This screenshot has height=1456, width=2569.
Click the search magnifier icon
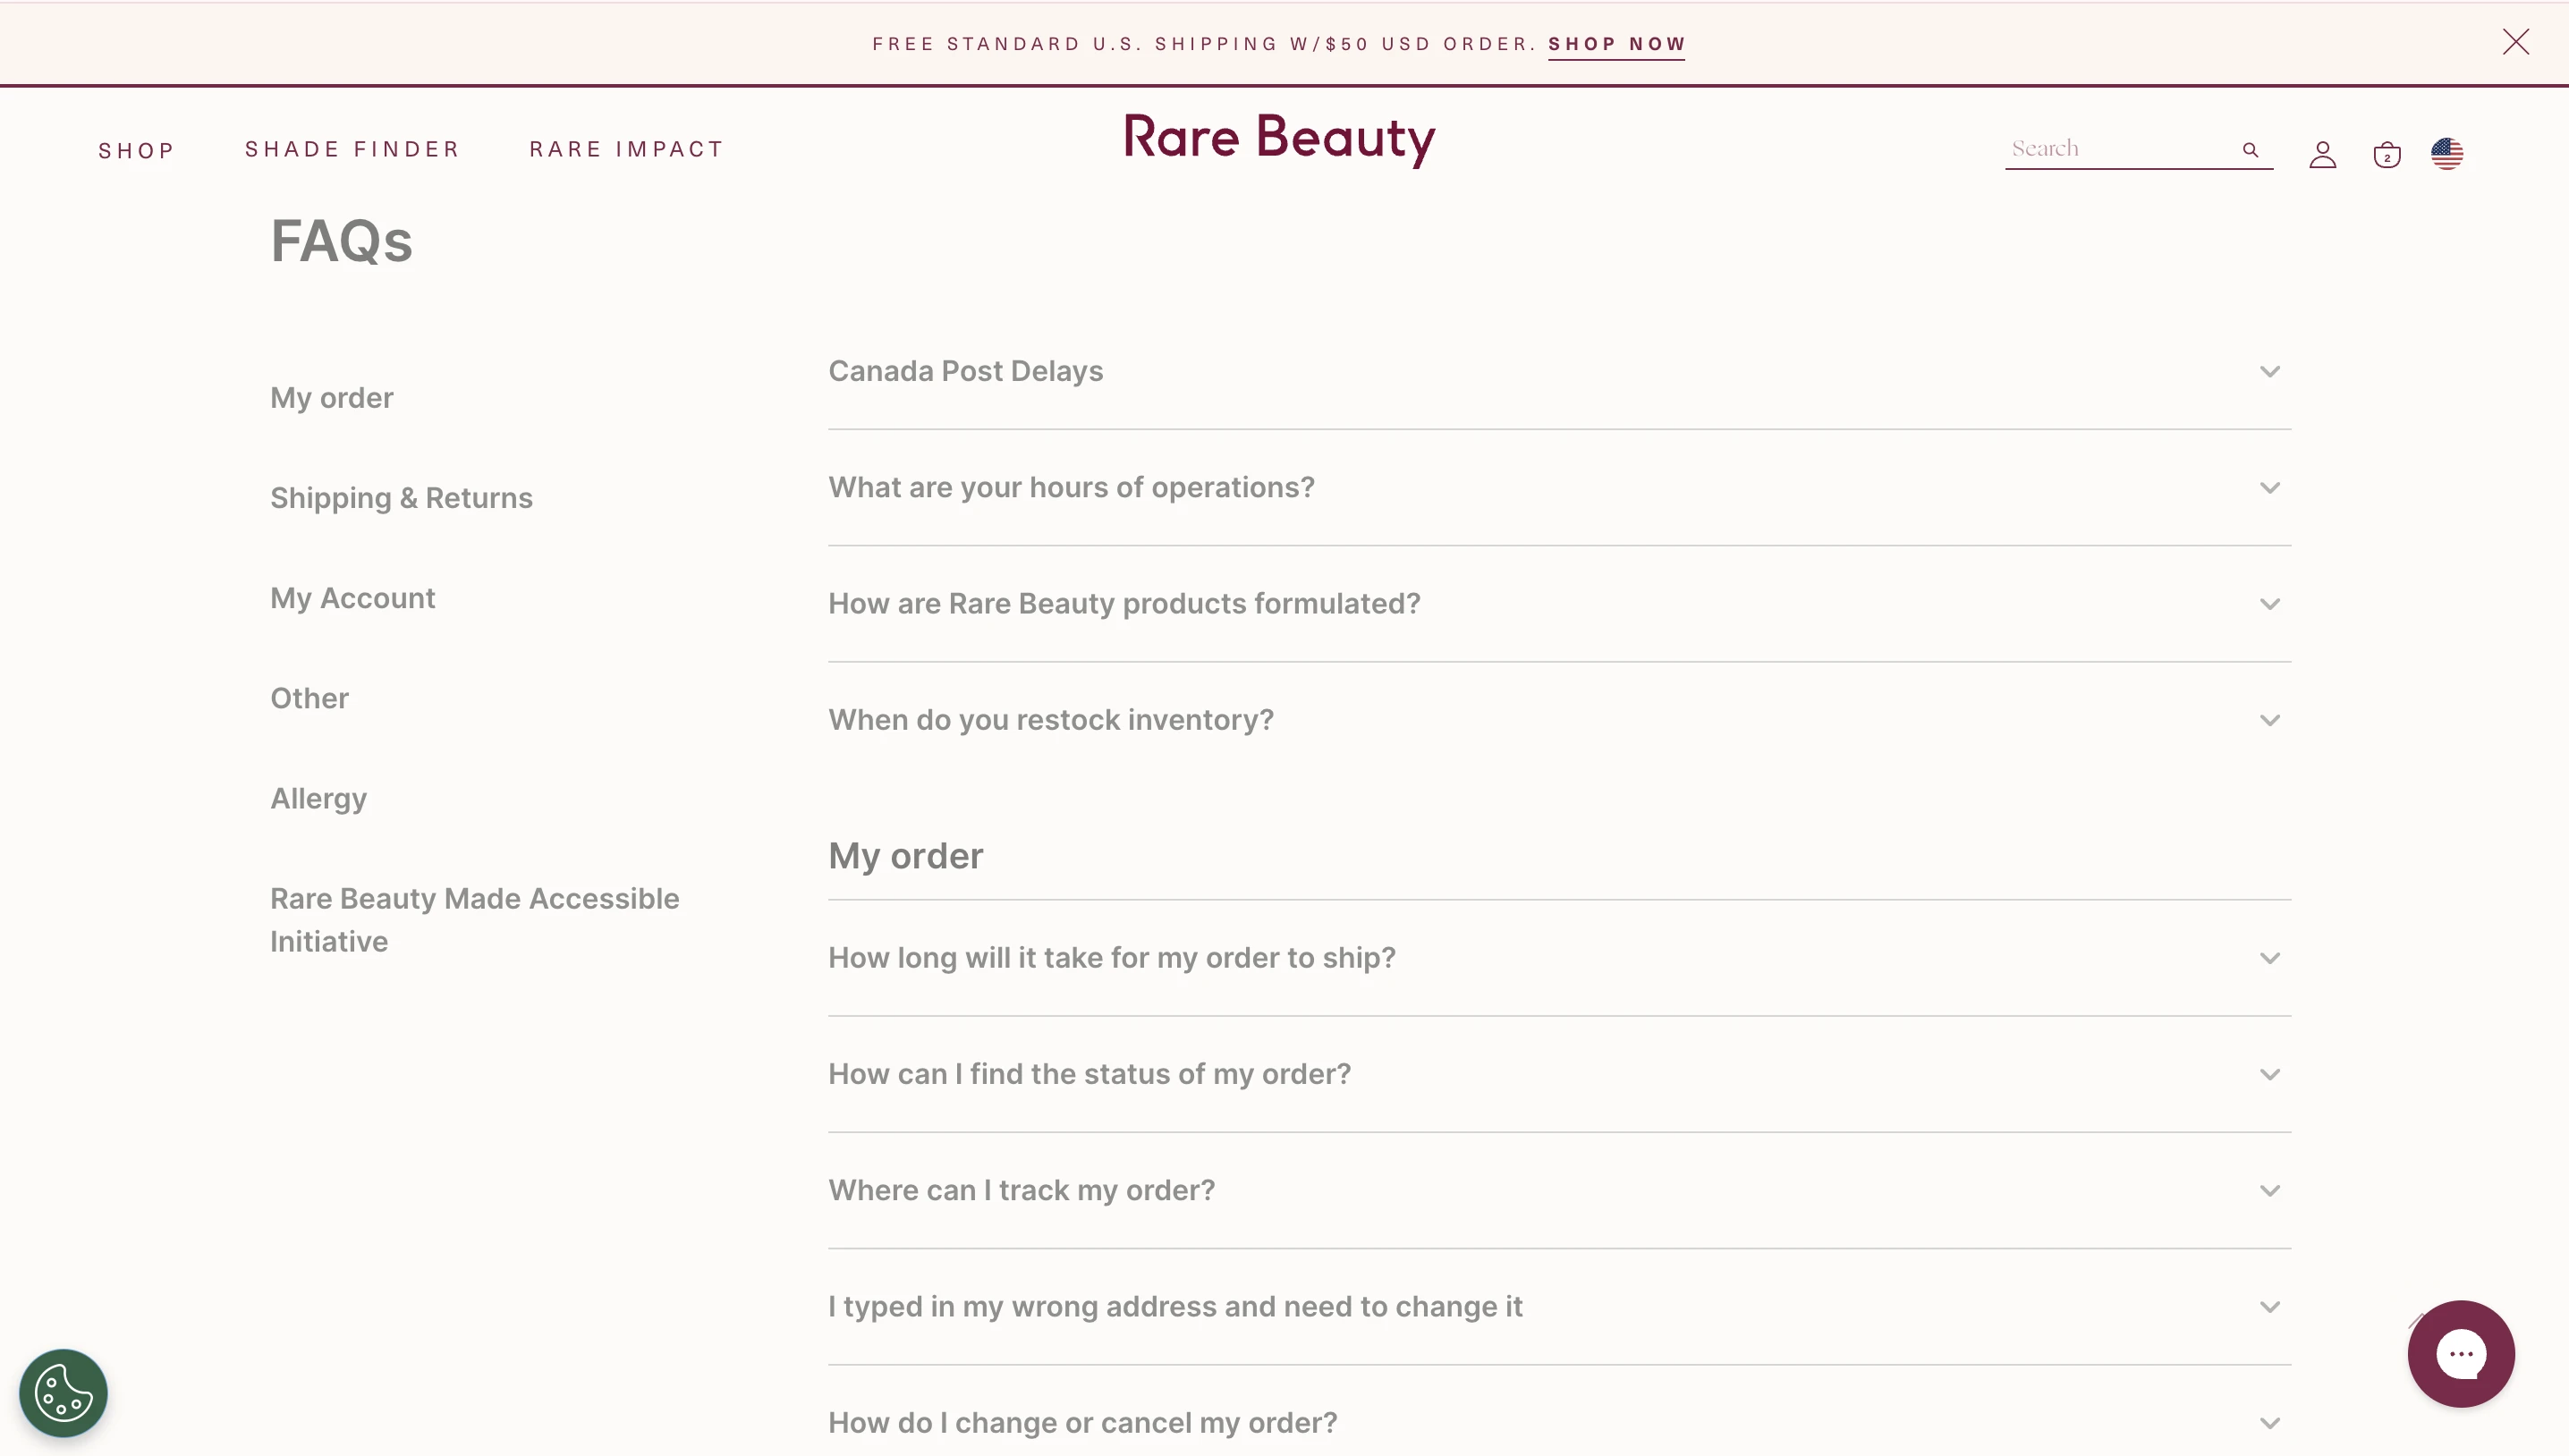pyautogui.click(x=2250, y=150)
